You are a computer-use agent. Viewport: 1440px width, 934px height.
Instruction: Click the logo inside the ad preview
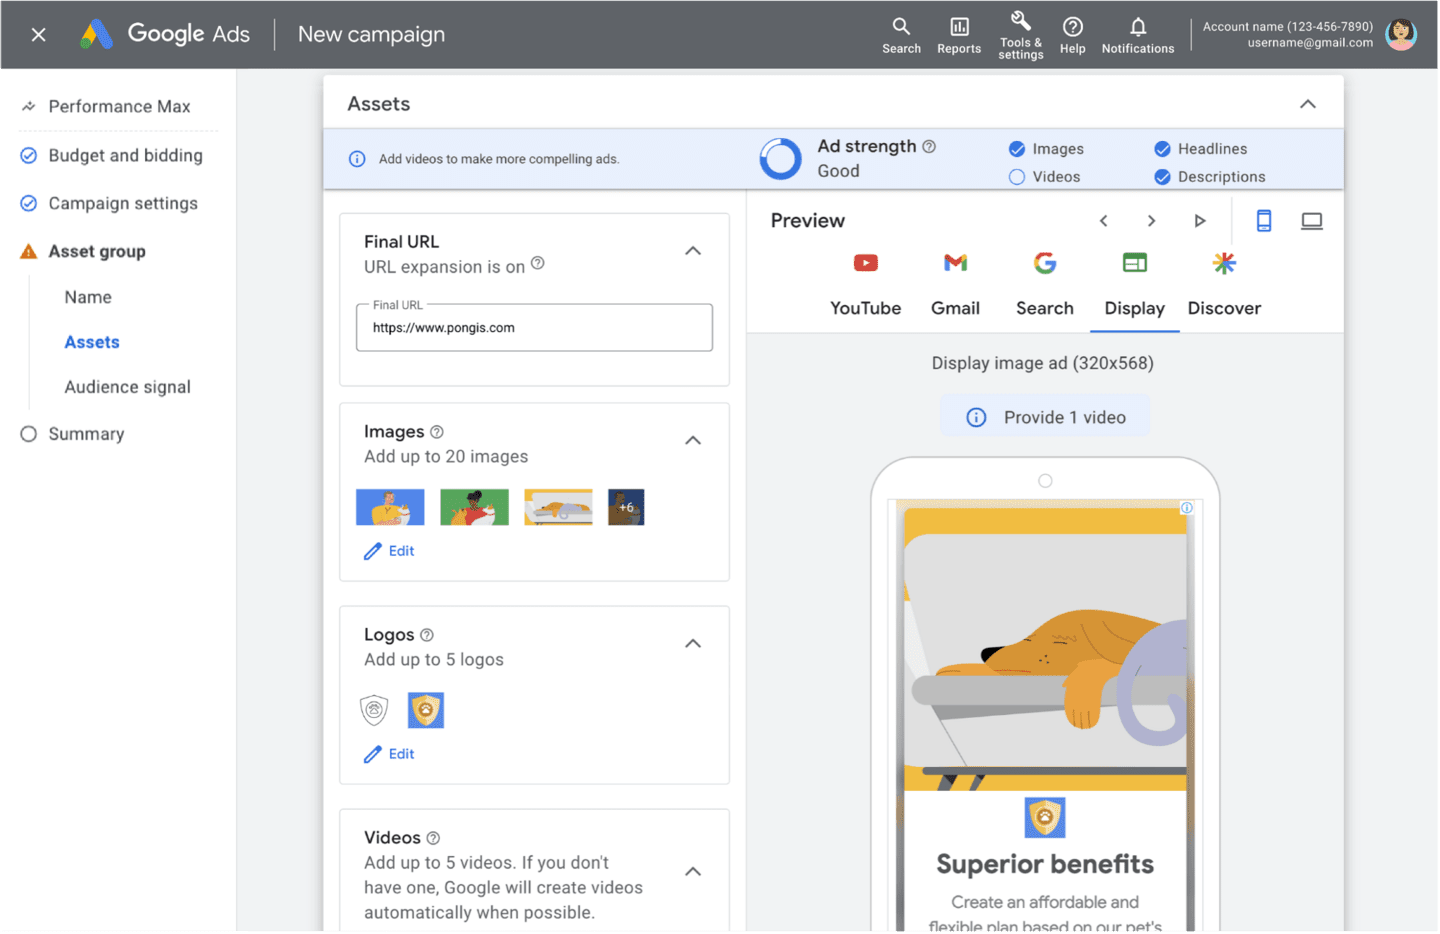tap(1045, 818)
